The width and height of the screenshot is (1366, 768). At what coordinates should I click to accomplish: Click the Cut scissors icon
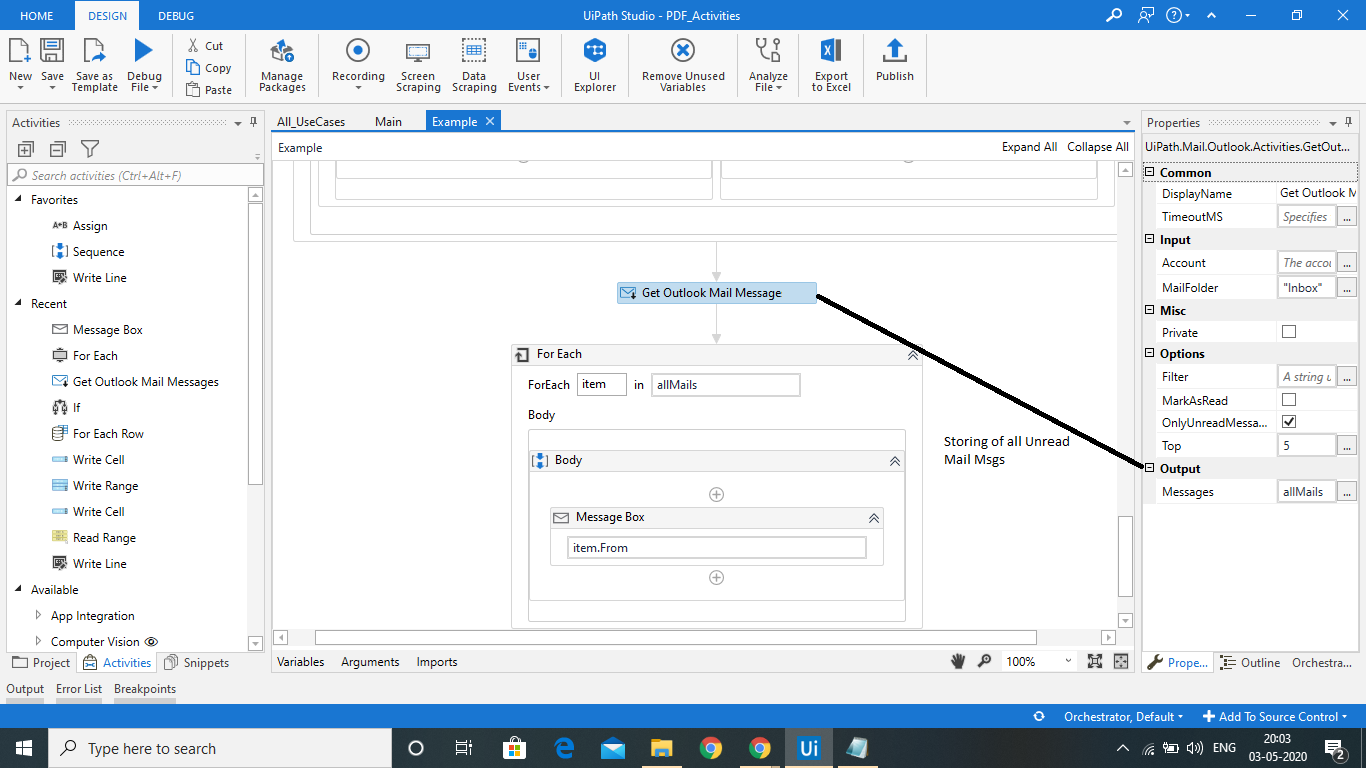(x=193, y=45)
